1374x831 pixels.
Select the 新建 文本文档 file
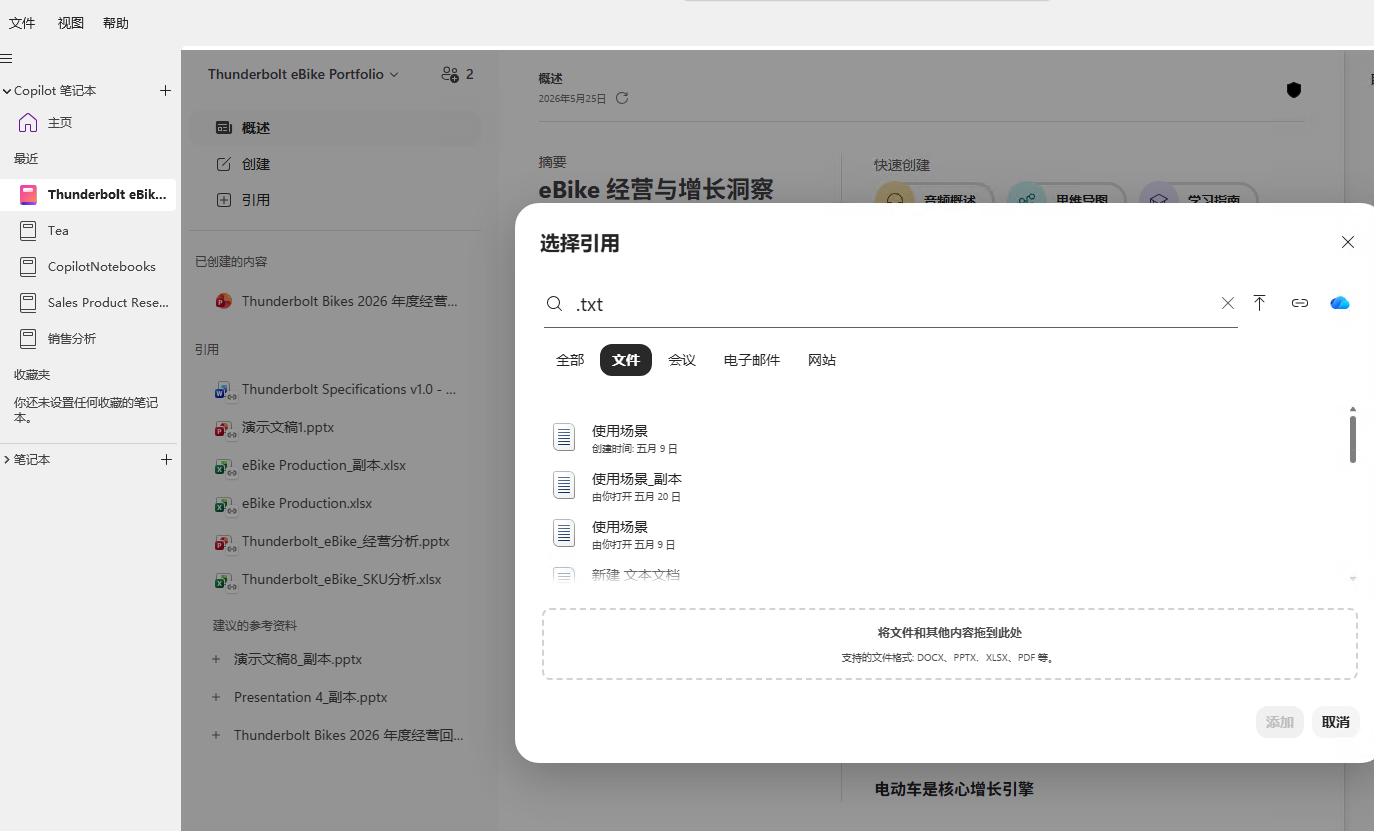(x=945, y=575)
